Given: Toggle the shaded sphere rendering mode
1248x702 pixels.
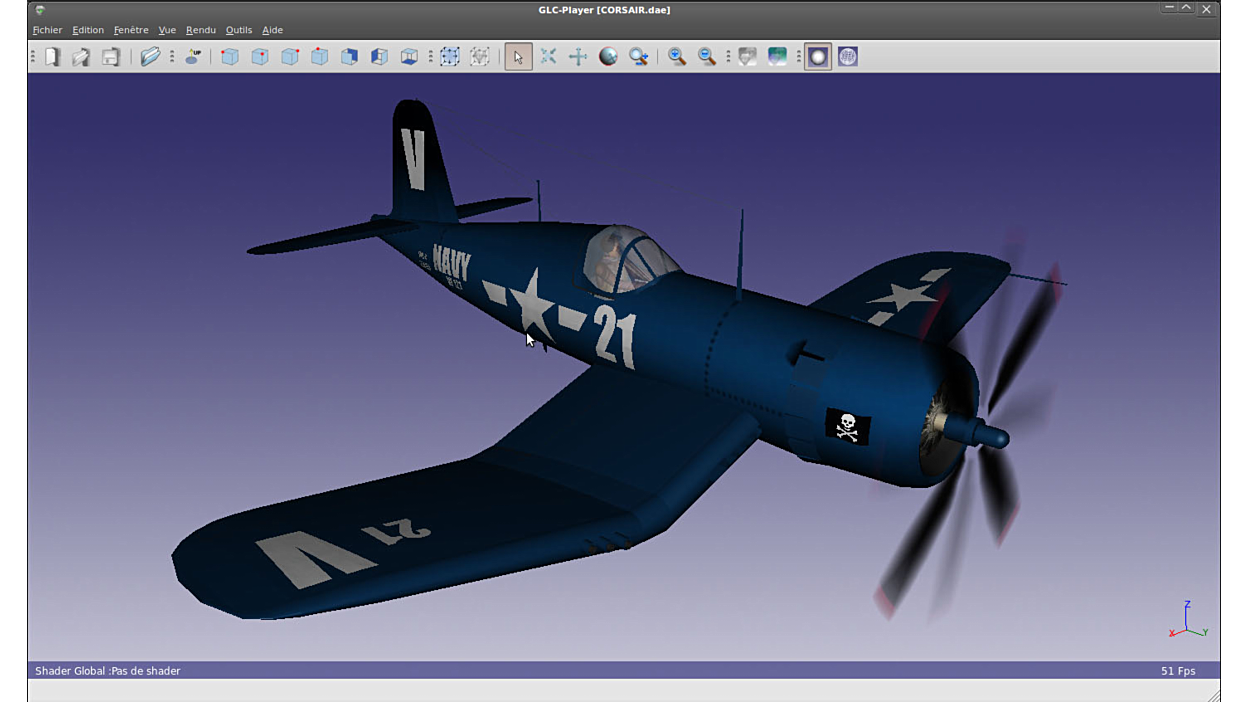Looking at the screenshot, I should [x=818, y=57].
